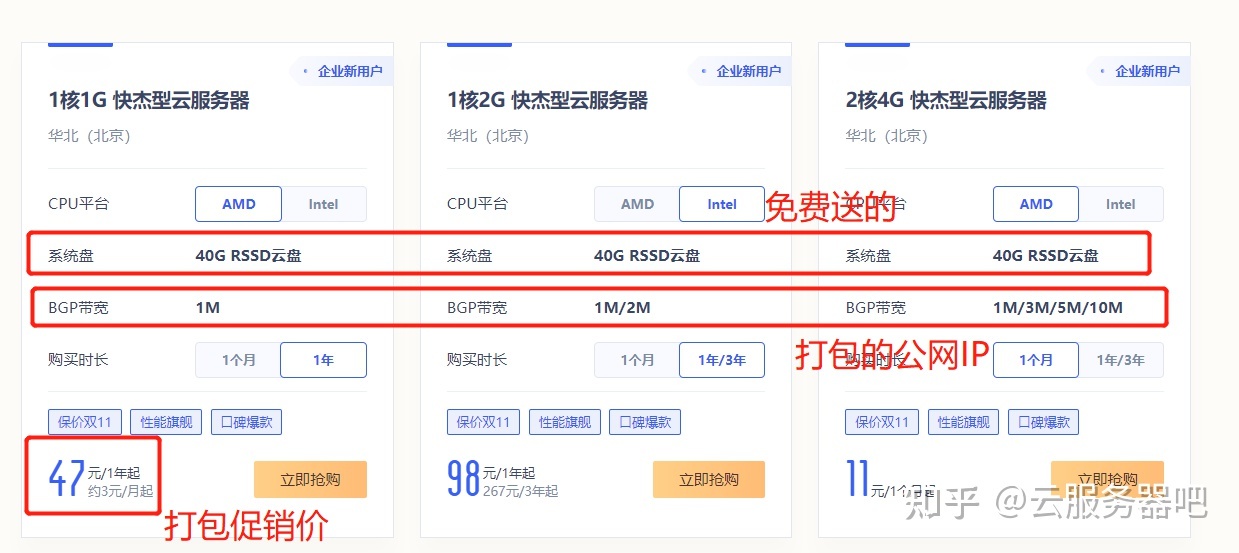1239x553 pixels.
Task: Choose 1年/3年 duration on 2核4G card
Action: [x=1121, y=360]
